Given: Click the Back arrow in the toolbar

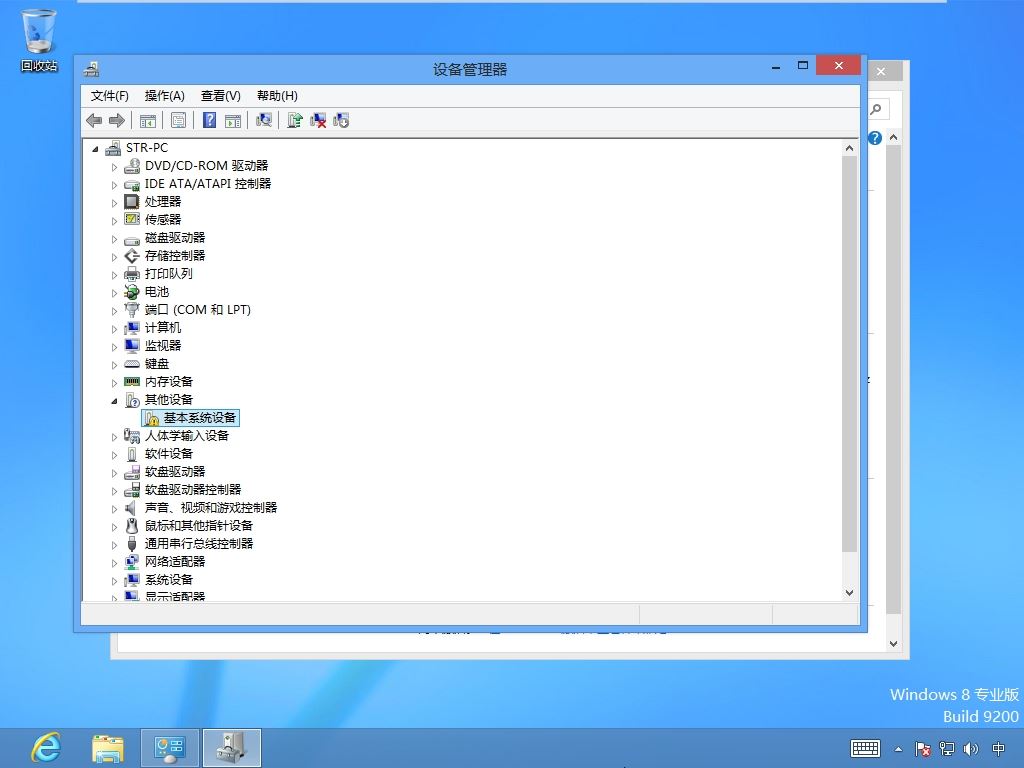Looking at the screenshot, I should 94,120.
